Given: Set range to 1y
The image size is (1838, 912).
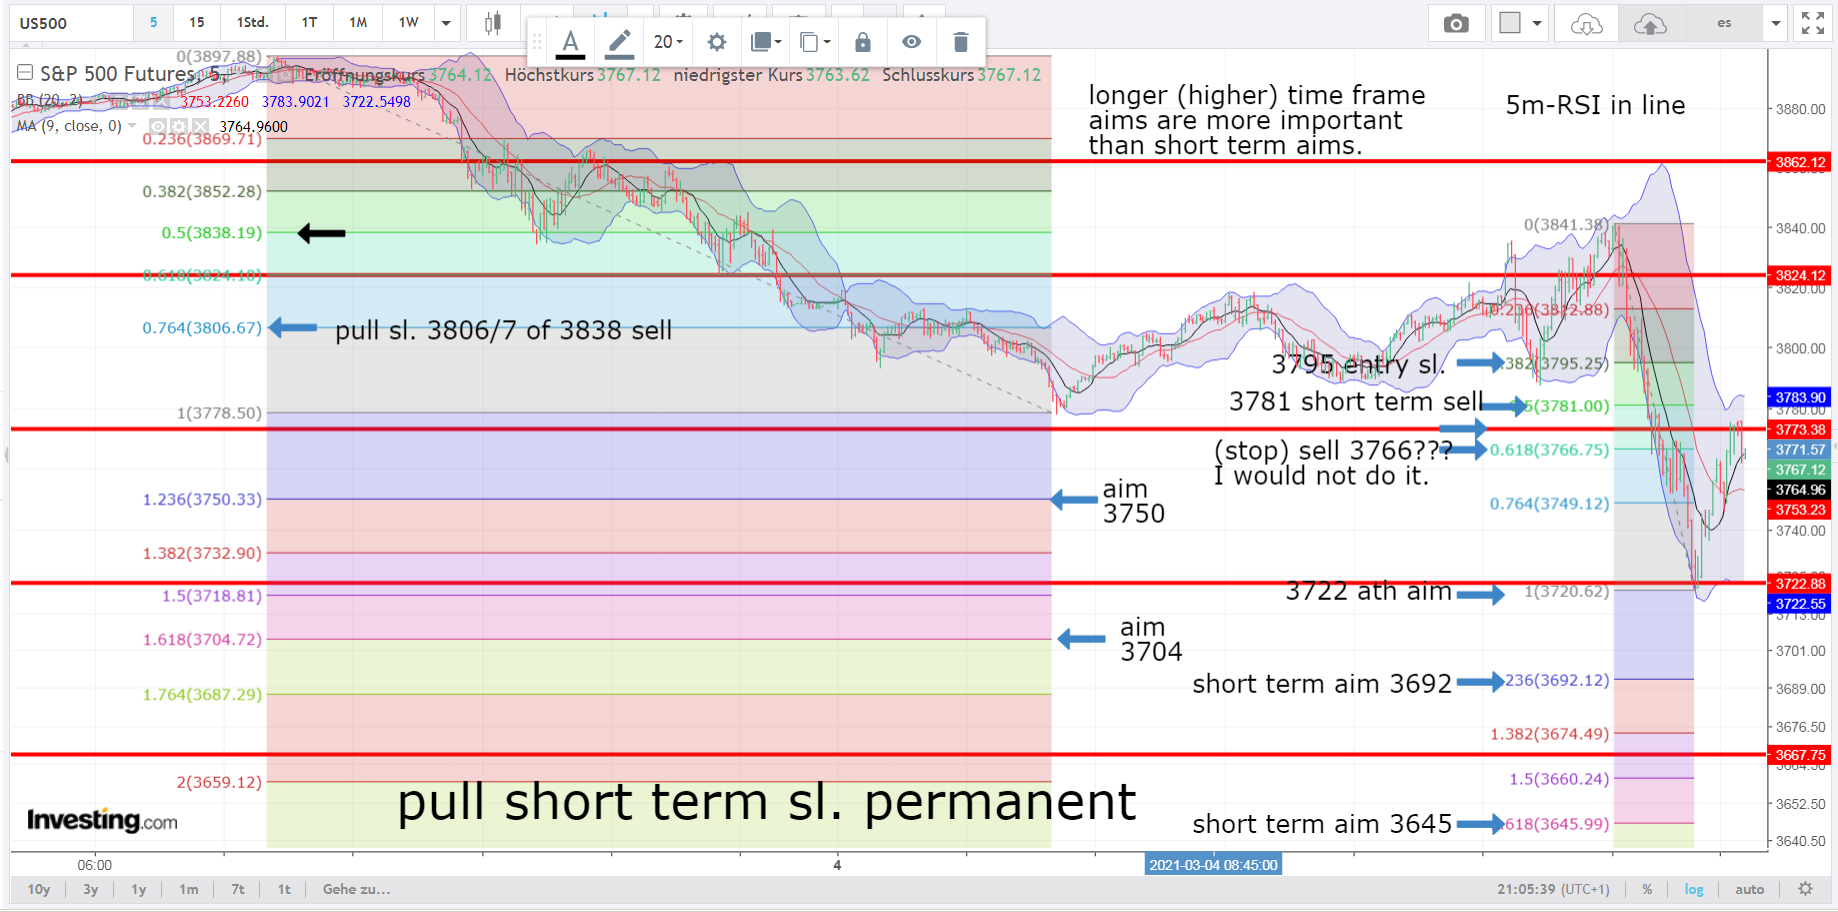Looking at the screenshot, I should [x=139, y=889].
